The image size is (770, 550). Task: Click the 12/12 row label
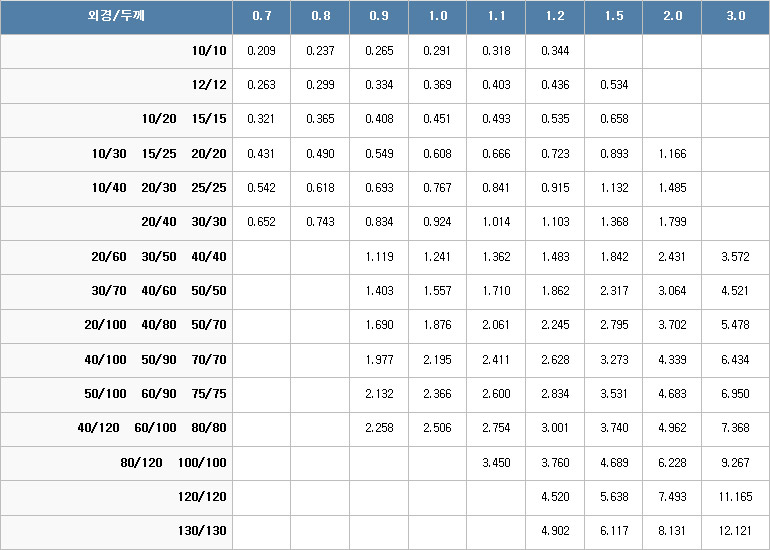pyautogui.click(x=209, y=85)
